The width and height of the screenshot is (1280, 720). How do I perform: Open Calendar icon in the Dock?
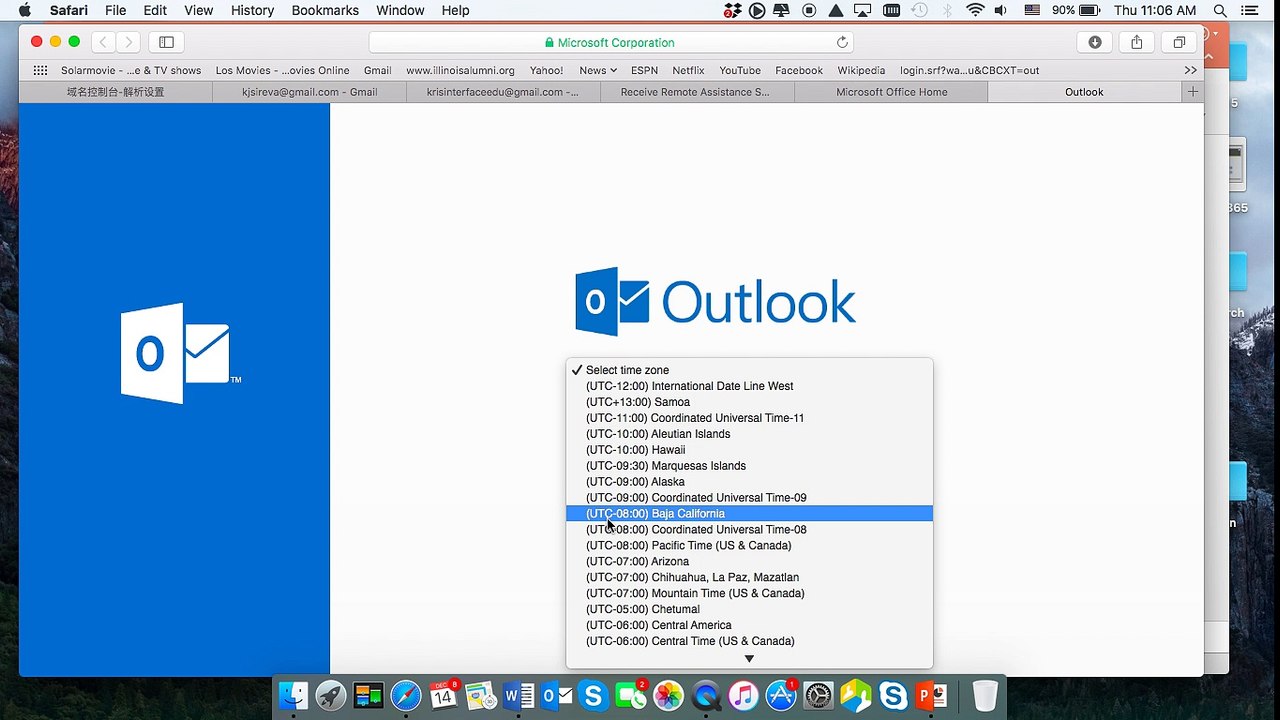pos(443,695)
